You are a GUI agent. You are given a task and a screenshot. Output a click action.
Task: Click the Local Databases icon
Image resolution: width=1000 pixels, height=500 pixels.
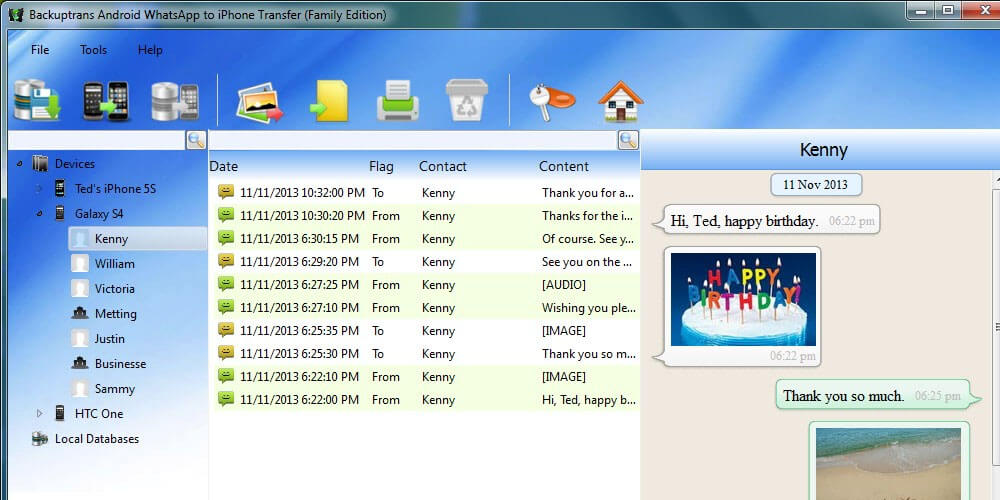40,439
